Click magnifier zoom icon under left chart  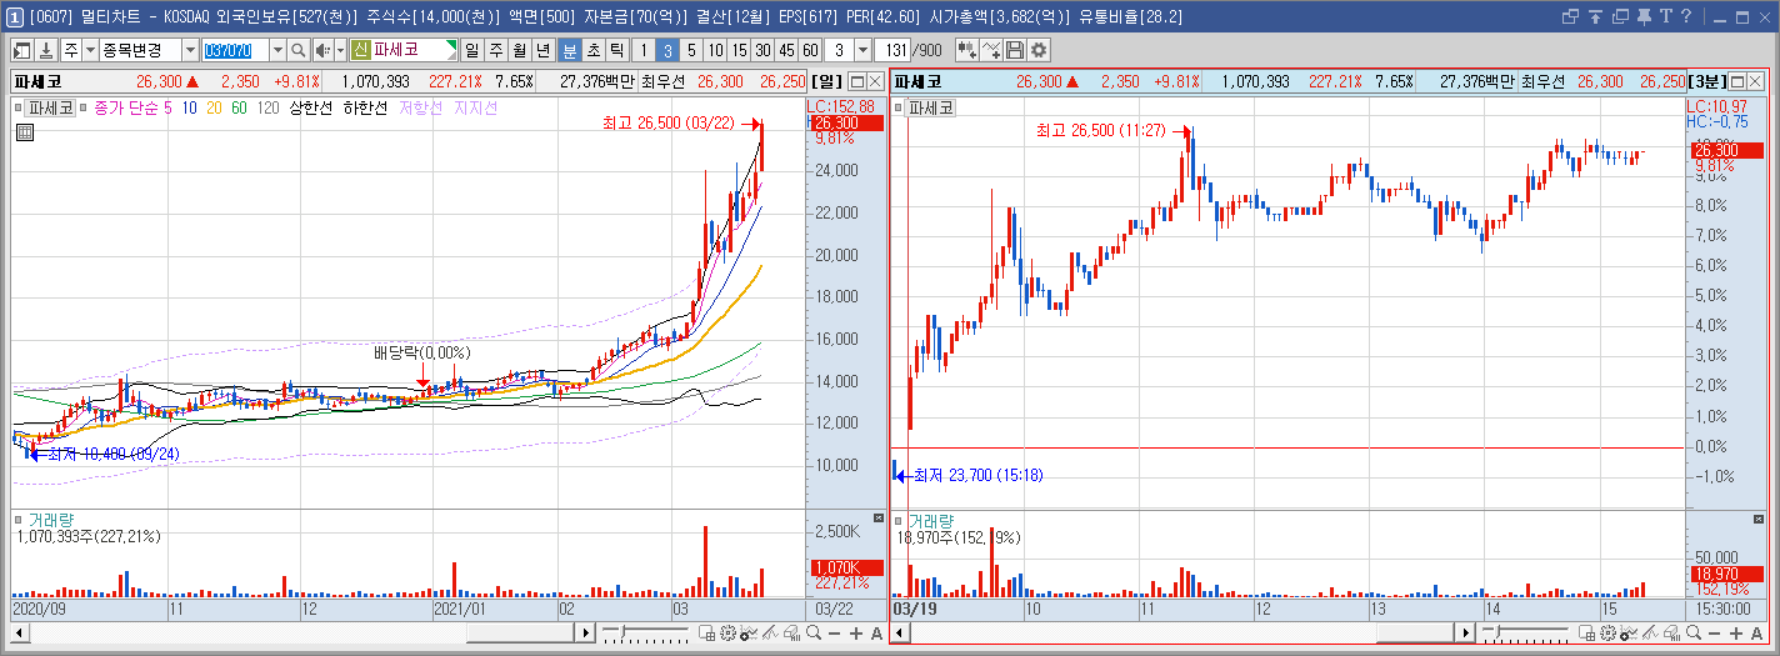point(814,633)
